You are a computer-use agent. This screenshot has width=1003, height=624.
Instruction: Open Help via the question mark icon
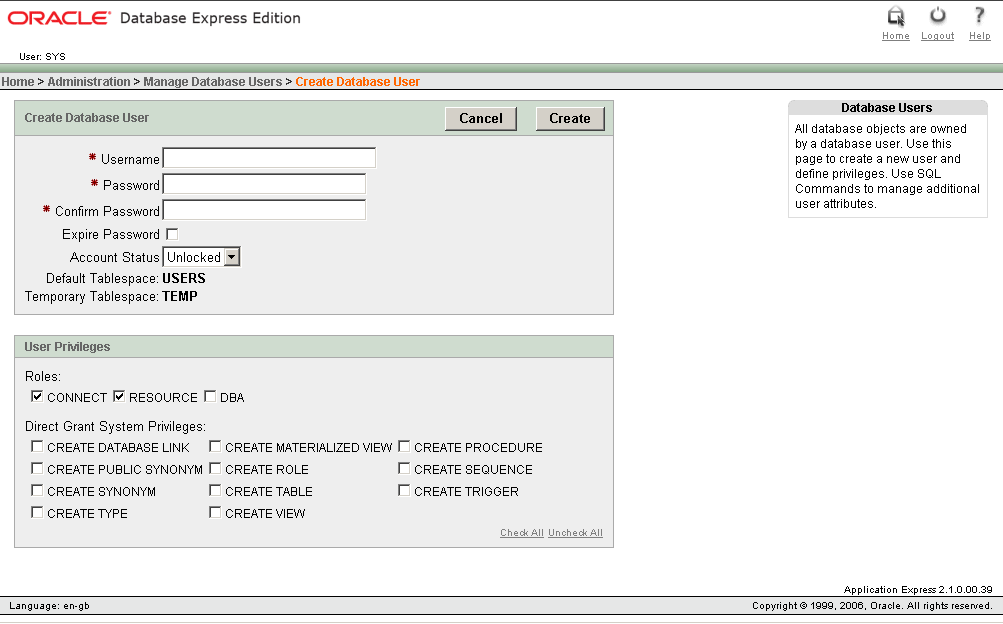tap(979, 15)
